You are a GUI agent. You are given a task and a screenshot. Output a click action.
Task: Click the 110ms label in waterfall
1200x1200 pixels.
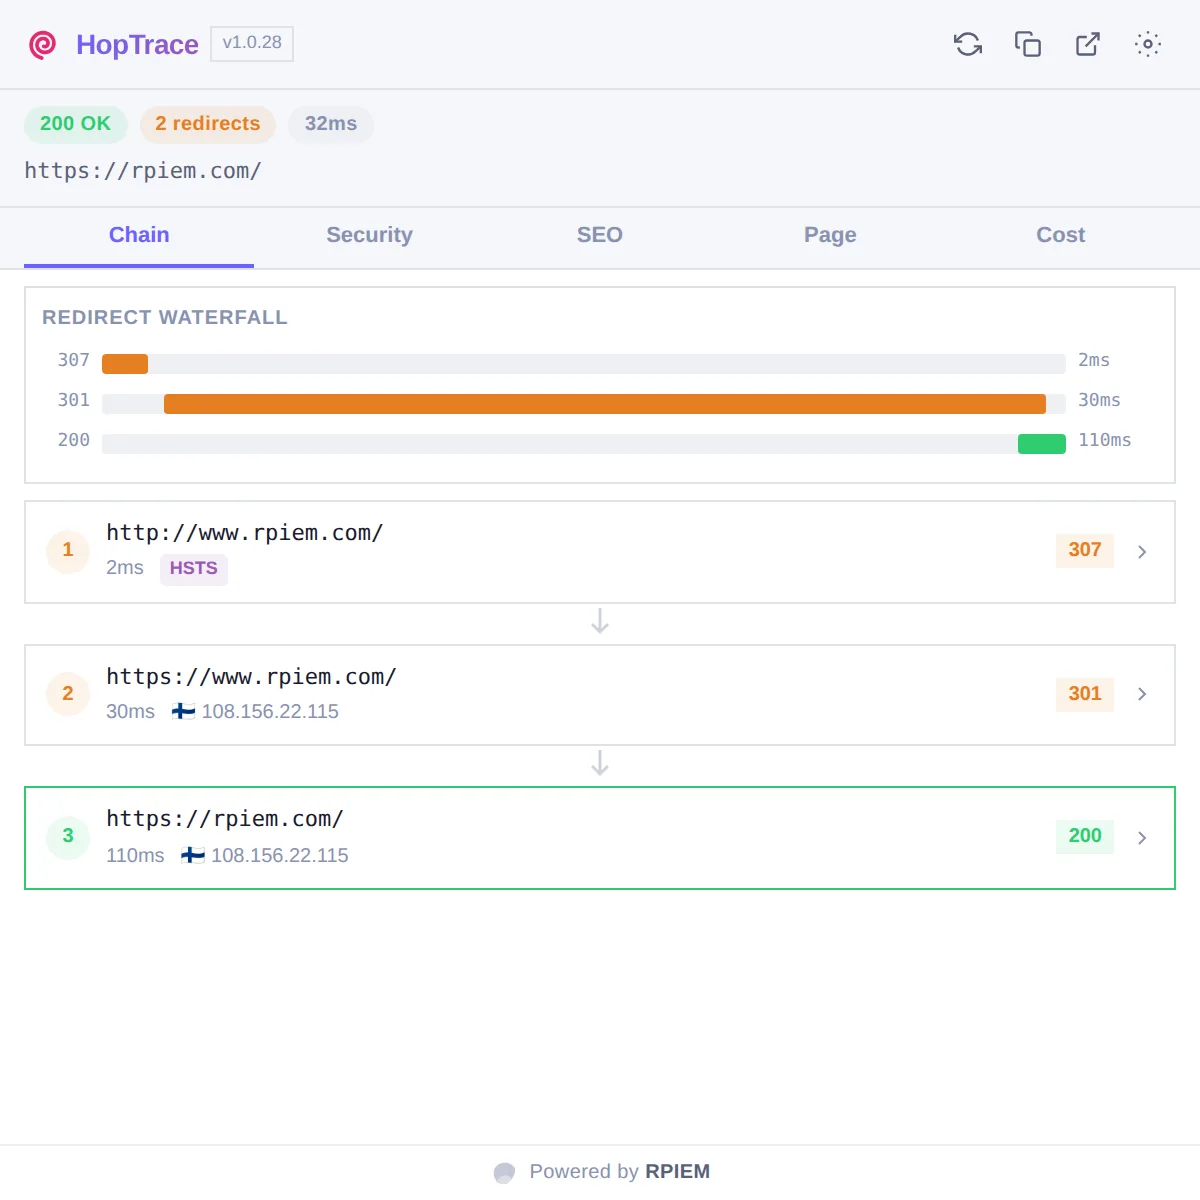(x=1105, y=440)
